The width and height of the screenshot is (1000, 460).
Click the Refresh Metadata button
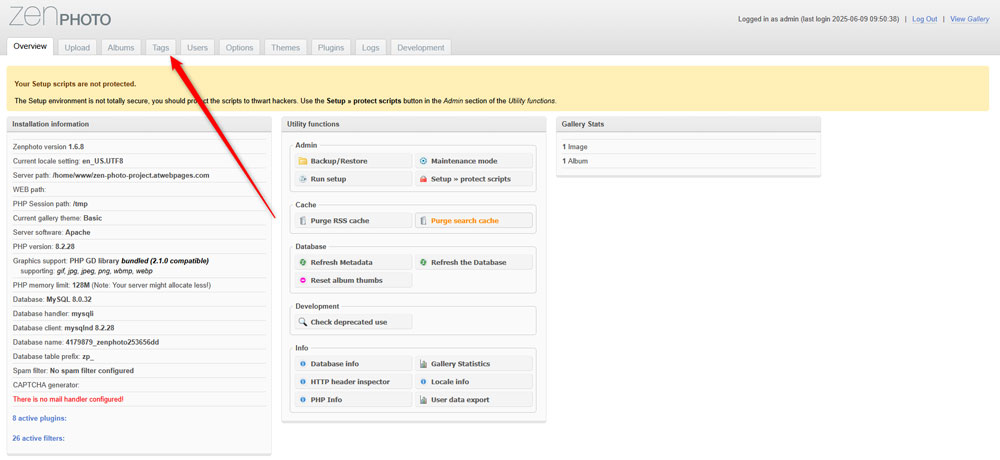click(x=353, y=262)
